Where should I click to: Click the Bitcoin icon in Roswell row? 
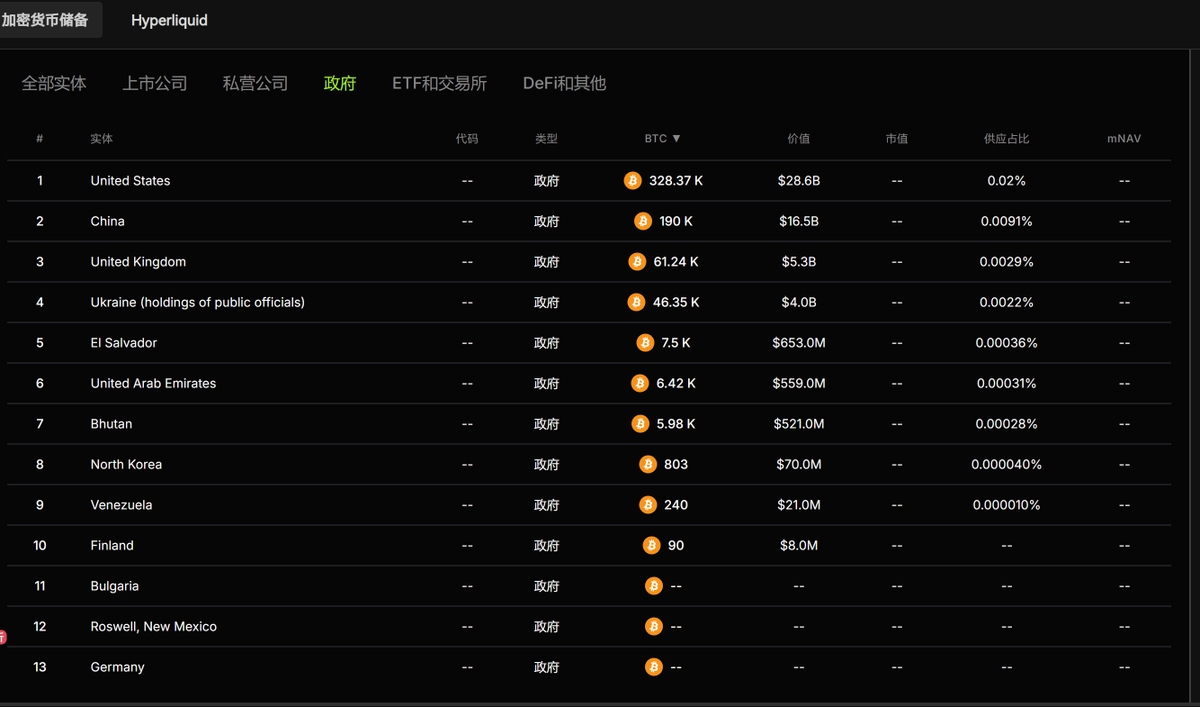[x=654, y=626]
